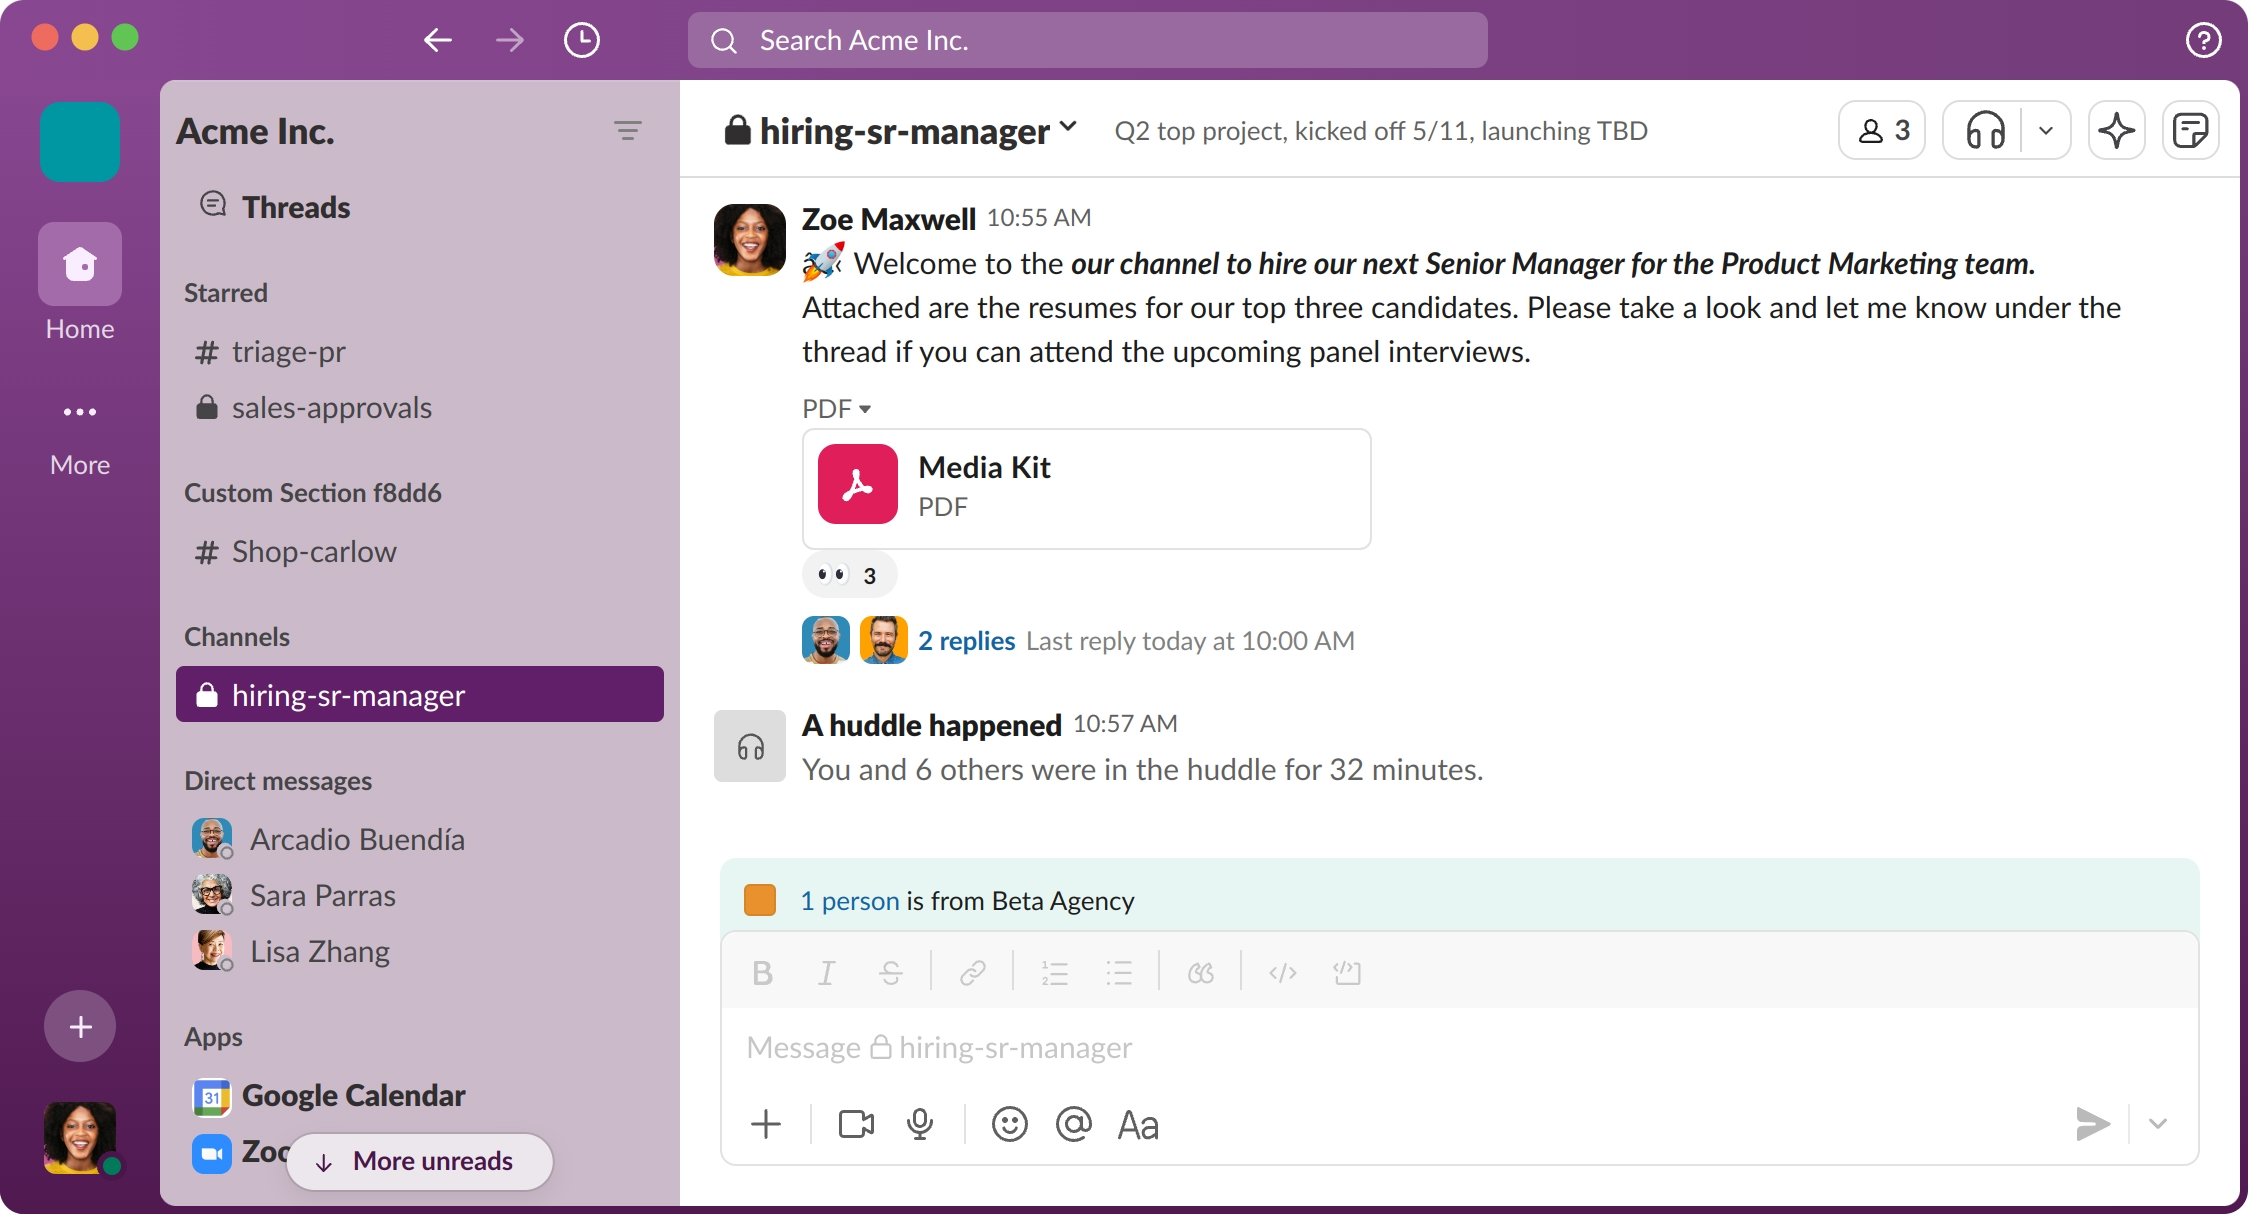Select the hiring-sr-manager channel in the sidebar
The height and width of the screenshot is (1214, 2248).
(420, 694)
